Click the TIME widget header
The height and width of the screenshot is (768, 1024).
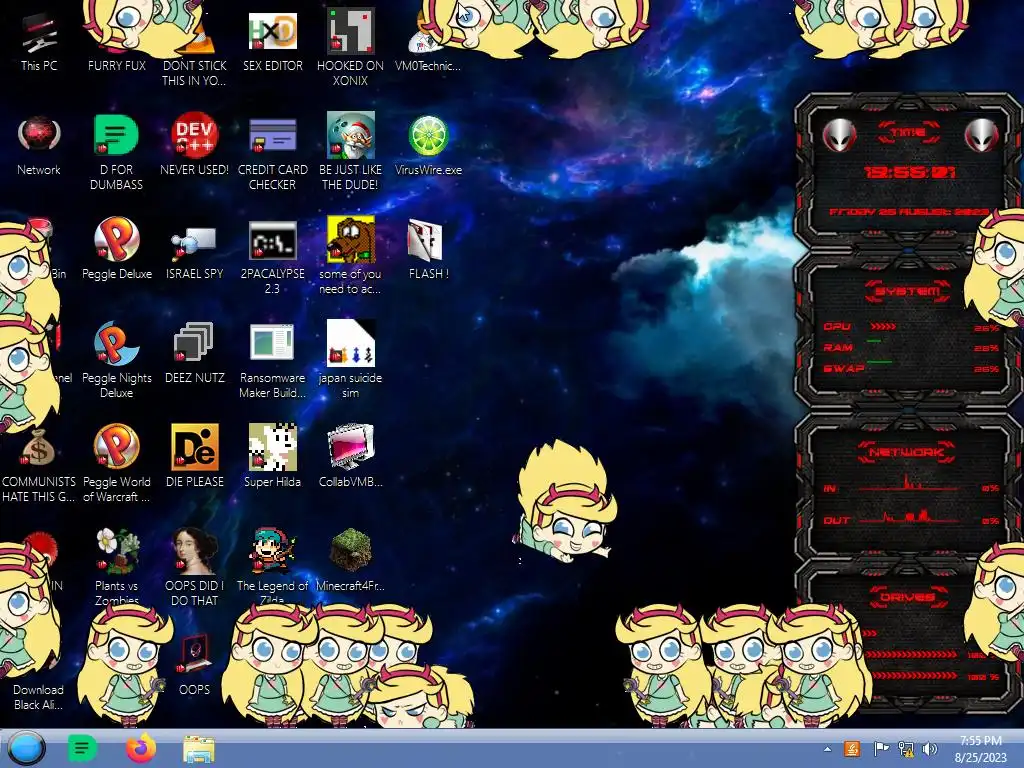tap(908, 133)
